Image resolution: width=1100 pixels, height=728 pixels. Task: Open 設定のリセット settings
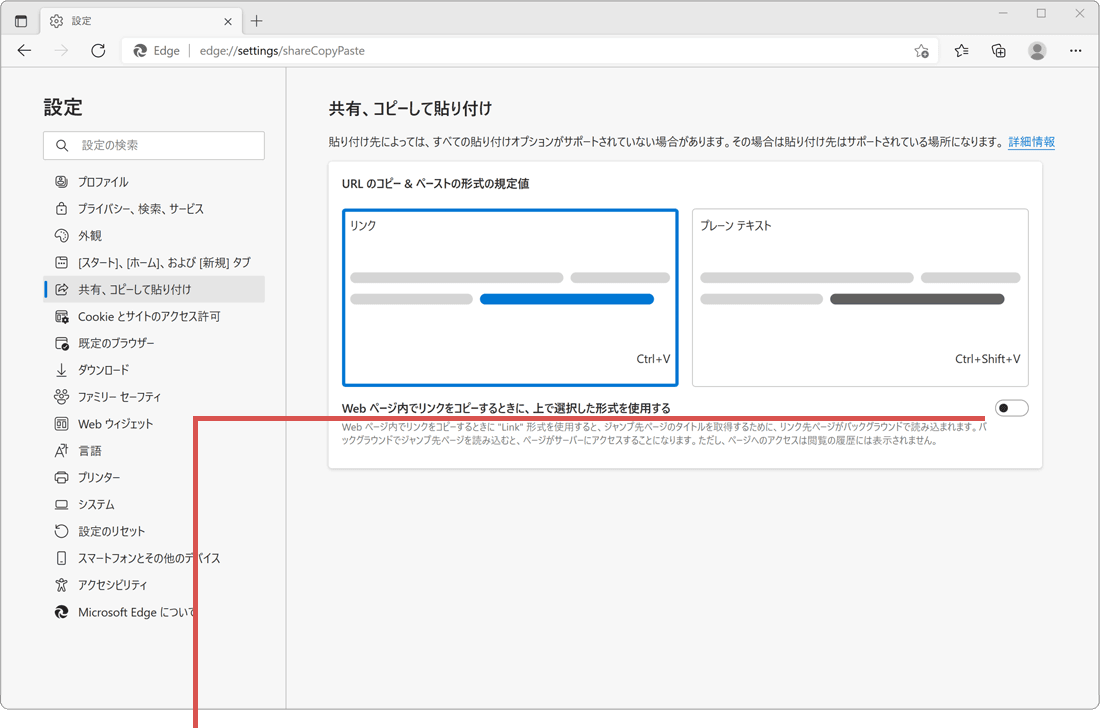coord(154,531)
